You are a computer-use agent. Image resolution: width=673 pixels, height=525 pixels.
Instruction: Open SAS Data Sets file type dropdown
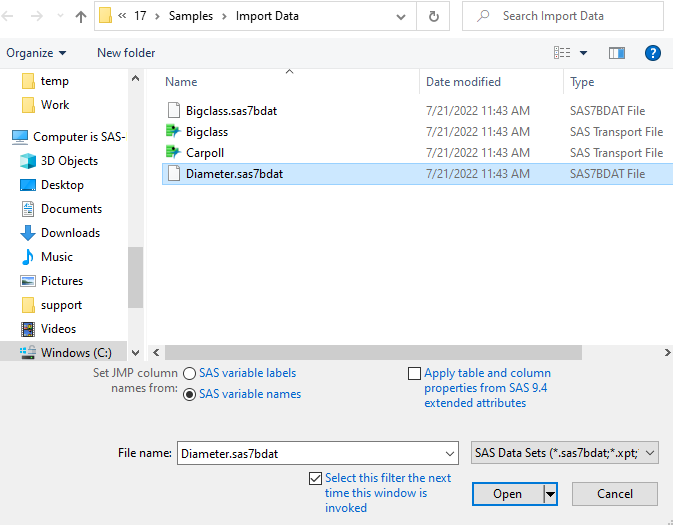click(x=564, y=453)
